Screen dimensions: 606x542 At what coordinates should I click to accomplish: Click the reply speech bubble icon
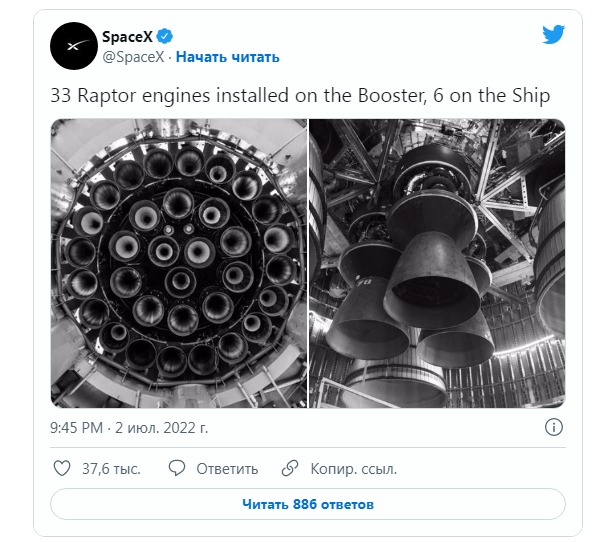pos(178,468)
